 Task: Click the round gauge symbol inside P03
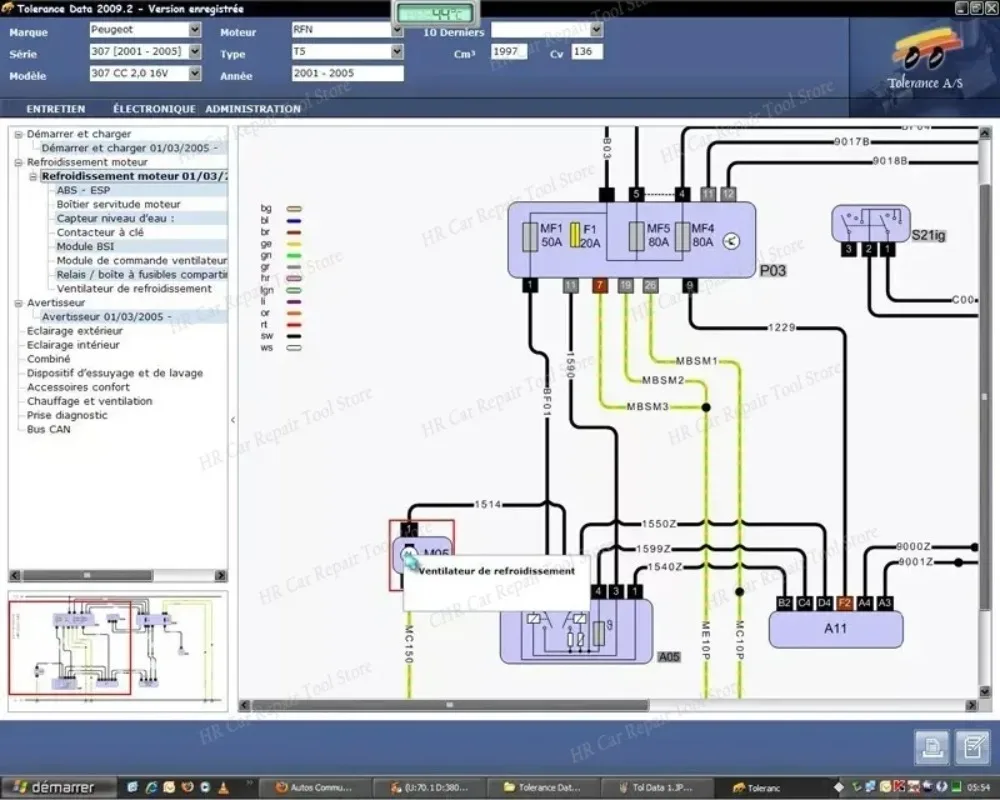pyautogui.click(x=731, y=242)
